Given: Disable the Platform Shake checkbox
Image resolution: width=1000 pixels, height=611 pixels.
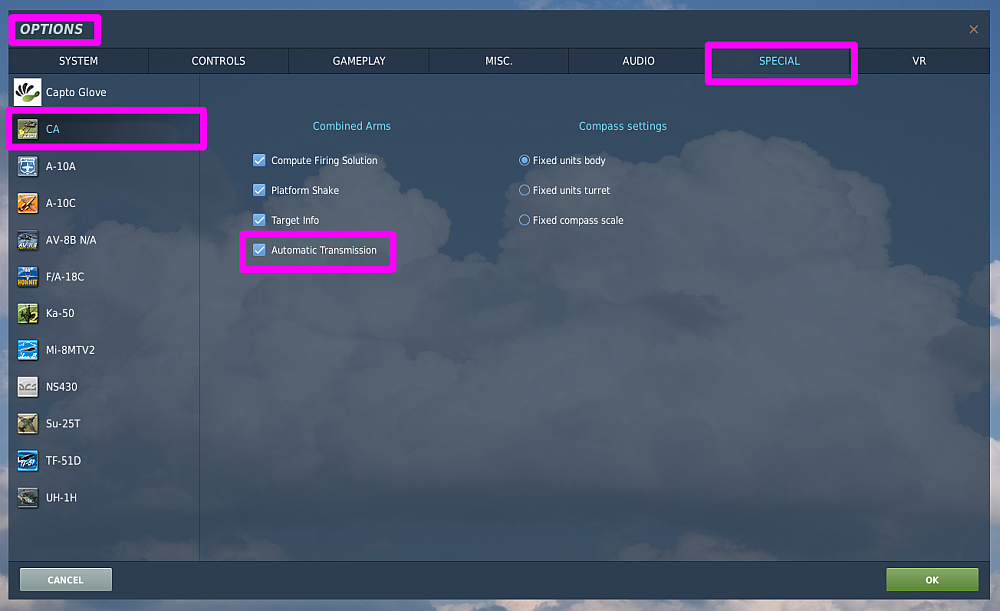Looking at the screenshot, I should (x=259, y=190).
